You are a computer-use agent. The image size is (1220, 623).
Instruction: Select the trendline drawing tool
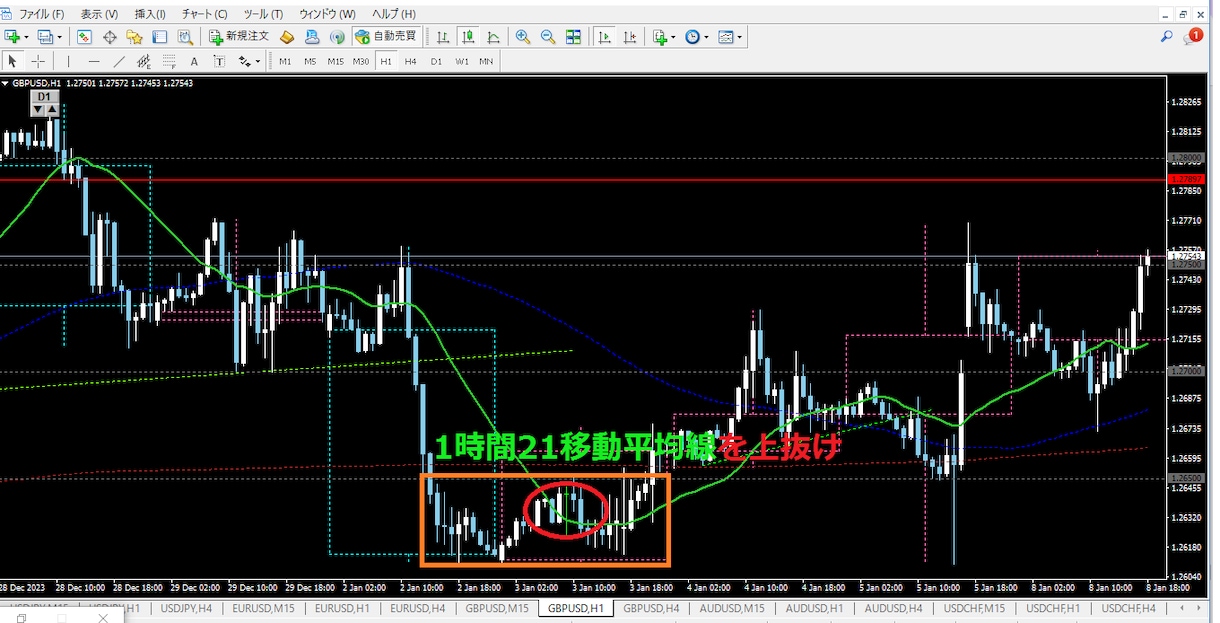pyautogui.click(x=119, y=61)
